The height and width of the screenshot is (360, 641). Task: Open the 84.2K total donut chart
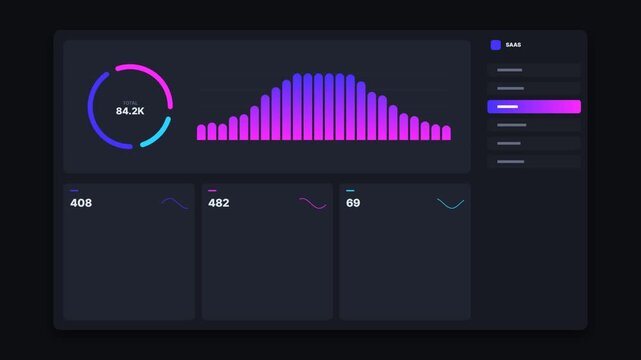click(x=130, y=106)
